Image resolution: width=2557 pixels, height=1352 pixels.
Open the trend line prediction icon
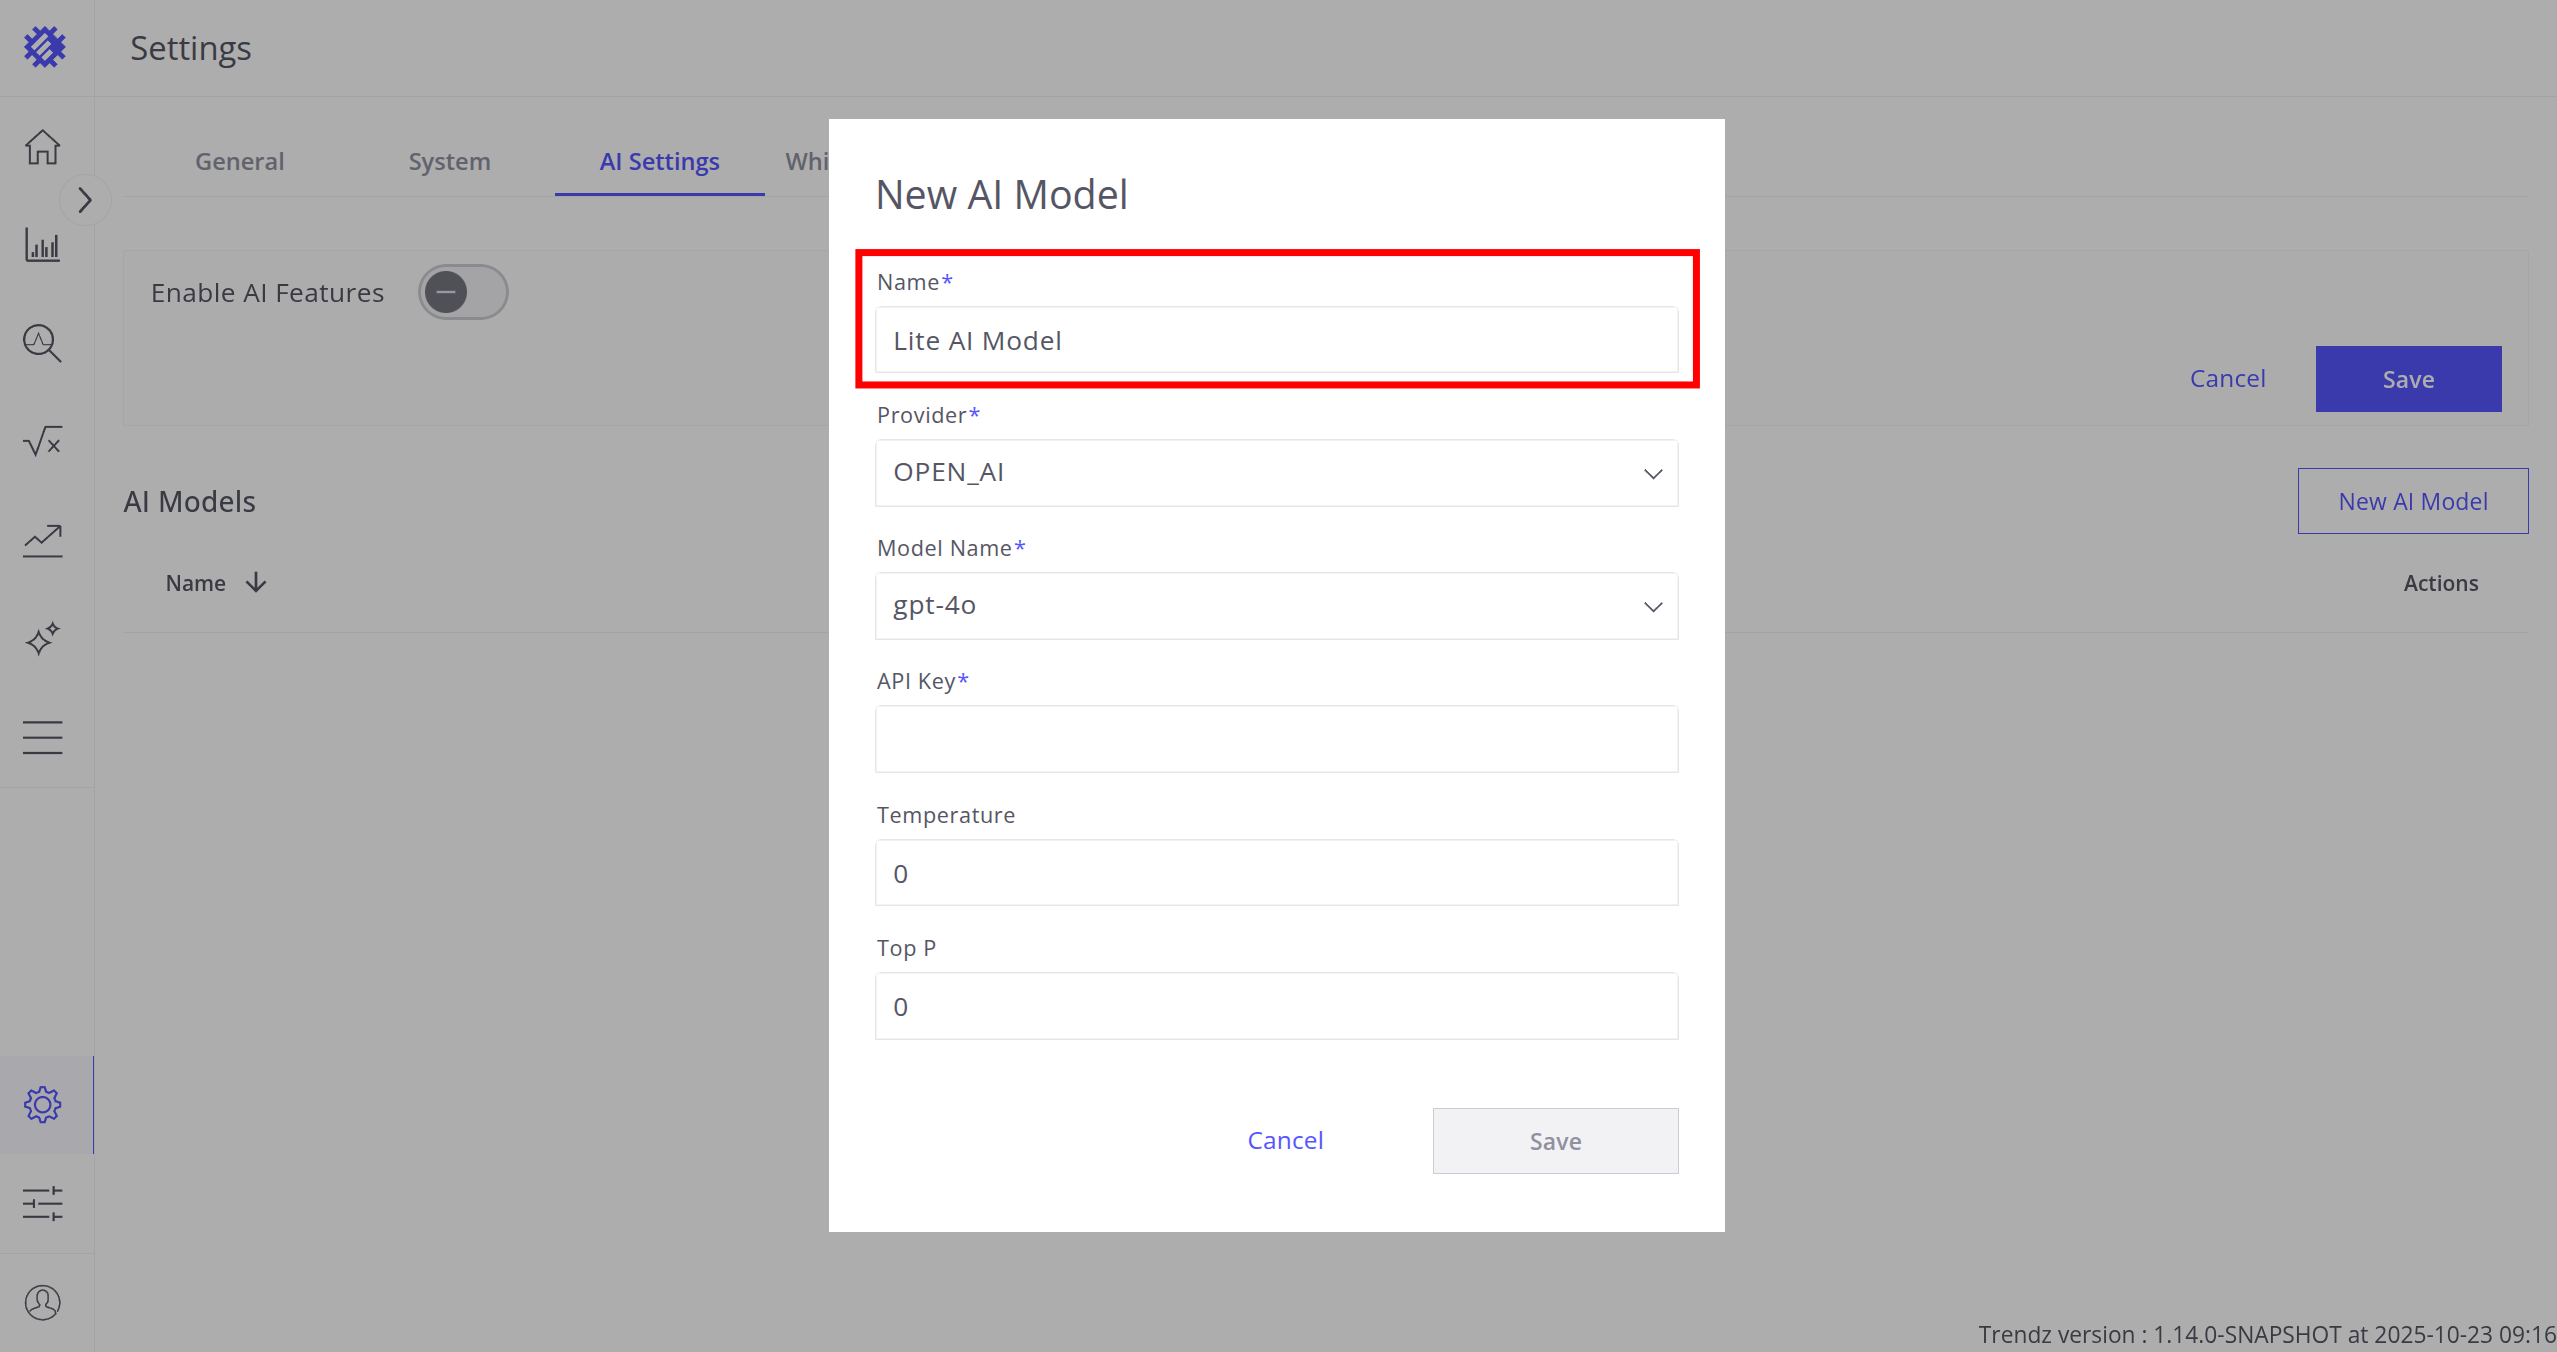tap(43, 540)
